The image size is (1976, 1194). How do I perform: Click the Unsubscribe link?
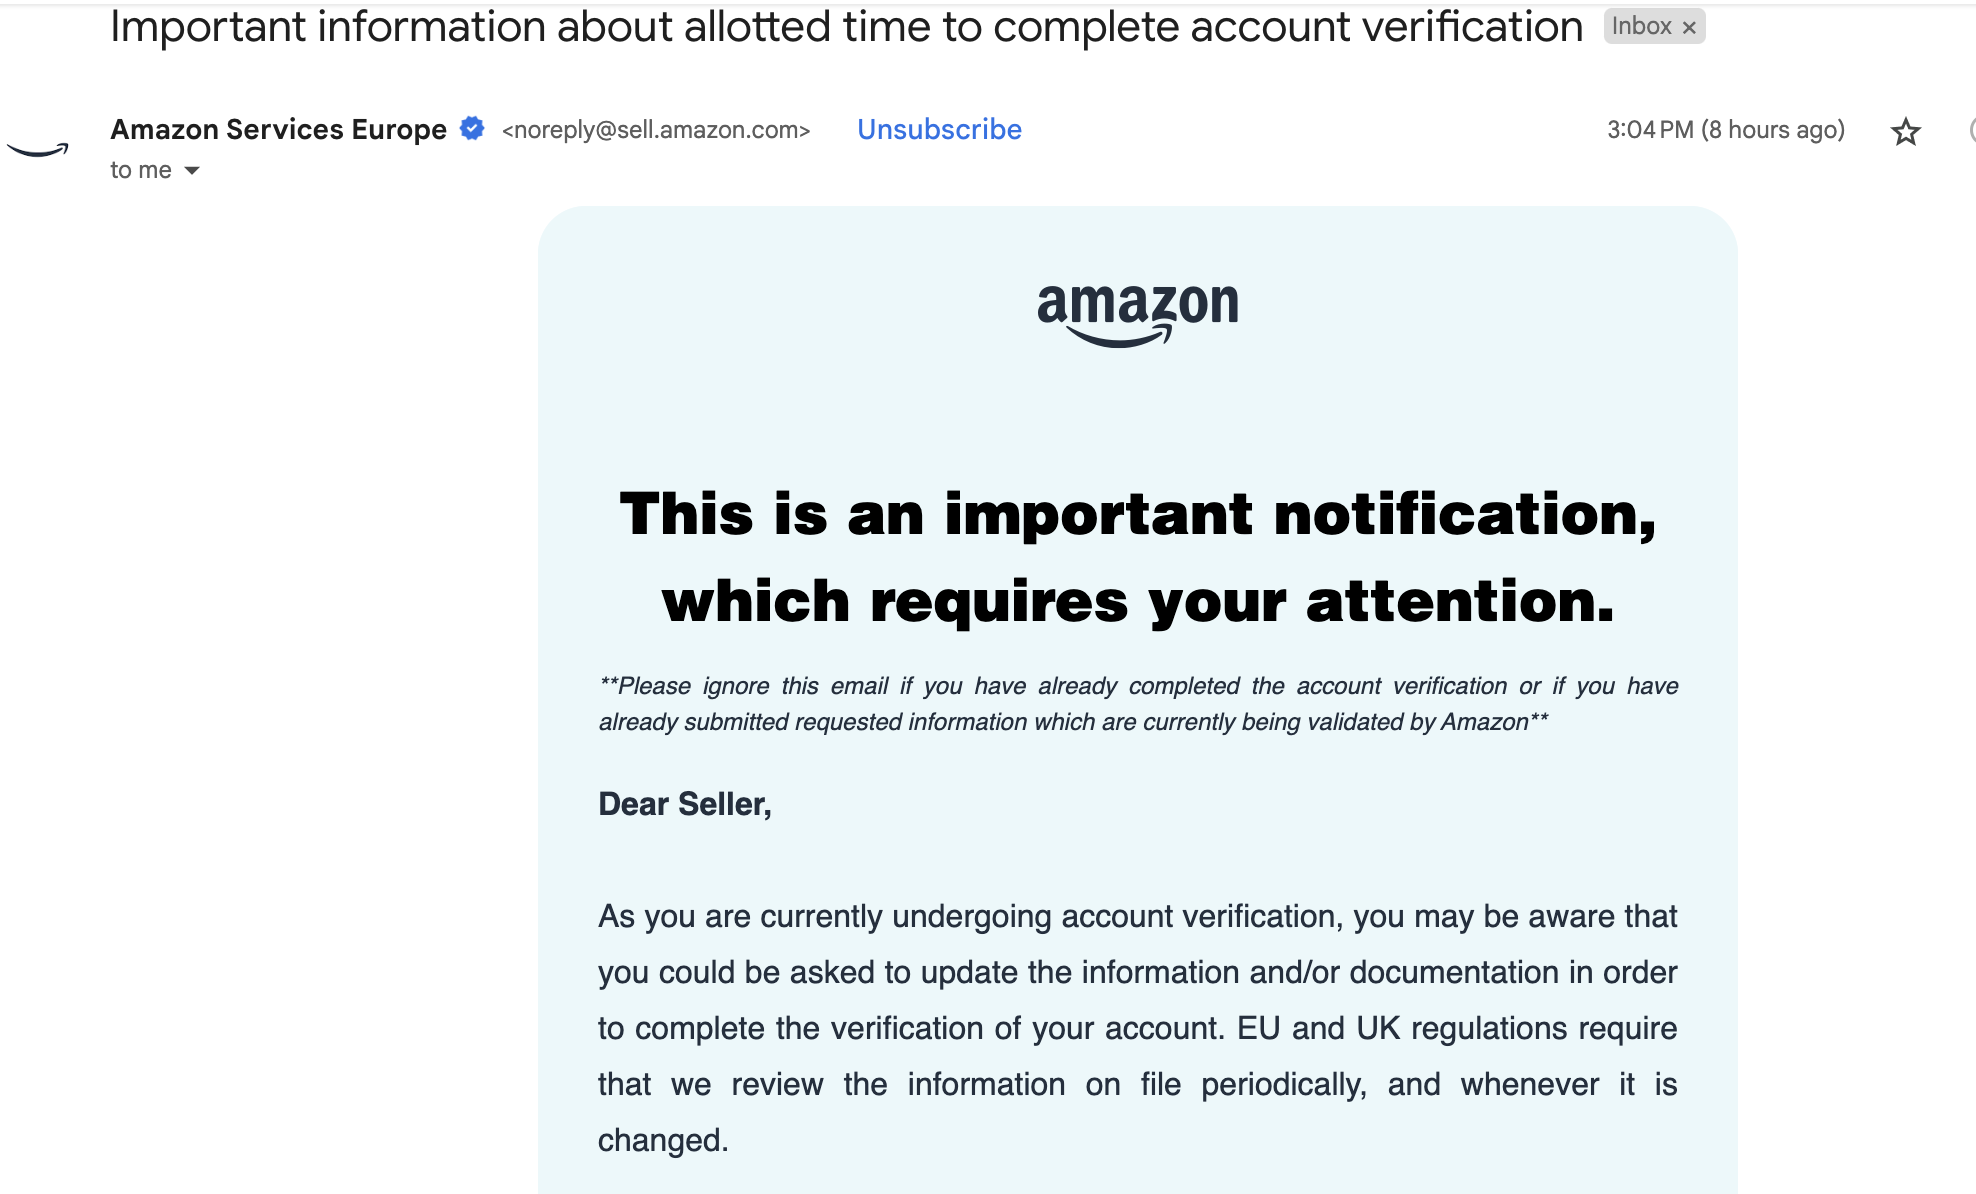click(939, 130)
